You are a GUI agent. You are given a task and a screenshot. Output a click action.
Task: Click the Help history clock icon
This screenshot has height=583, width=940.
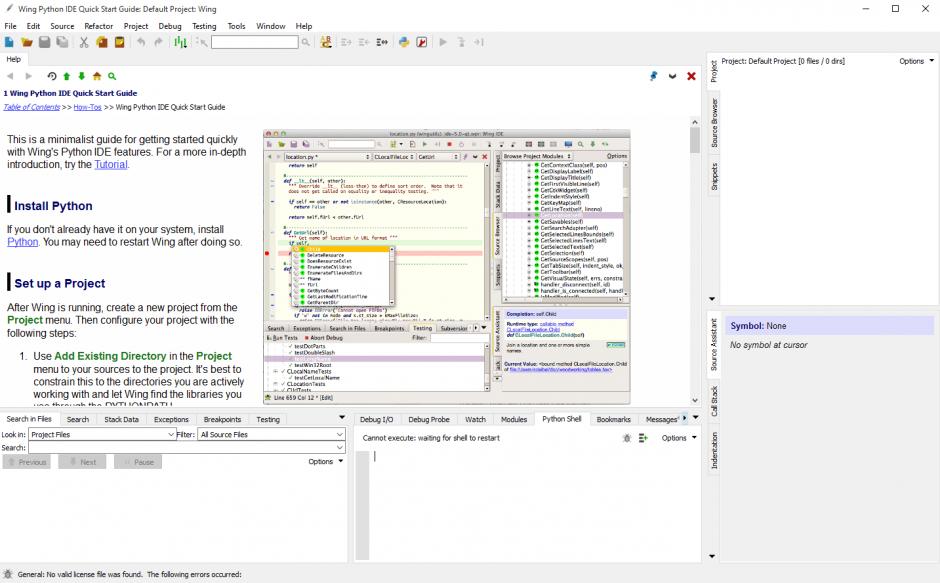pyautogui.click(x=52, y=76)
